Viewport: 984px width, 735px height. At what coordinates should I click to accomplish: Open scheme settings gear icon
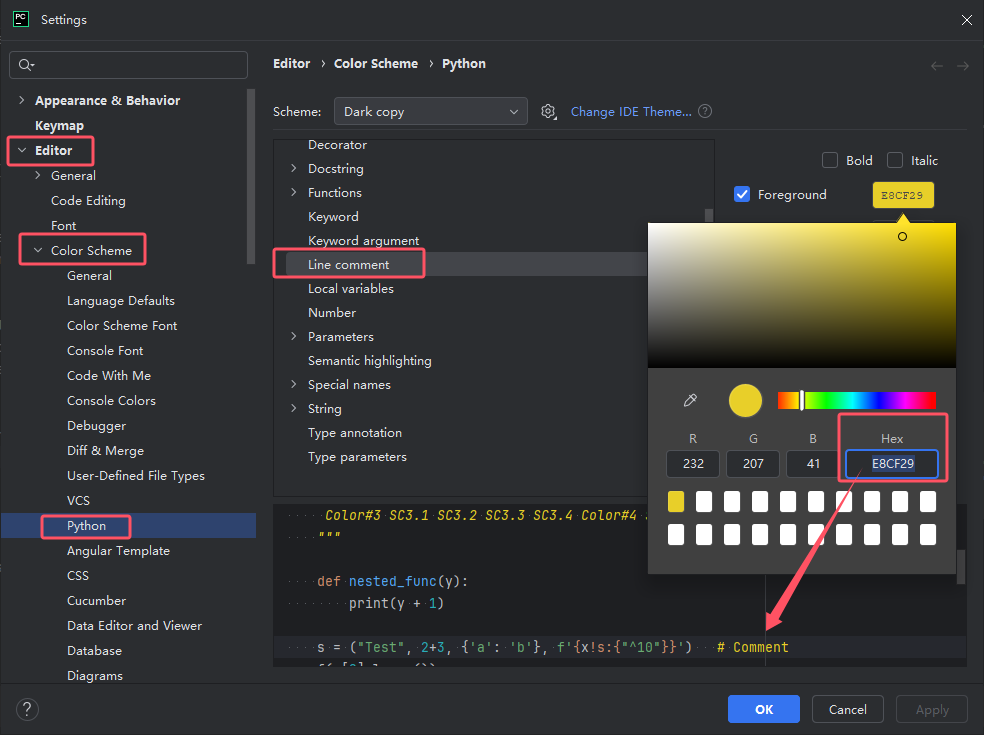pyautogui.click(x=548, y=112)
